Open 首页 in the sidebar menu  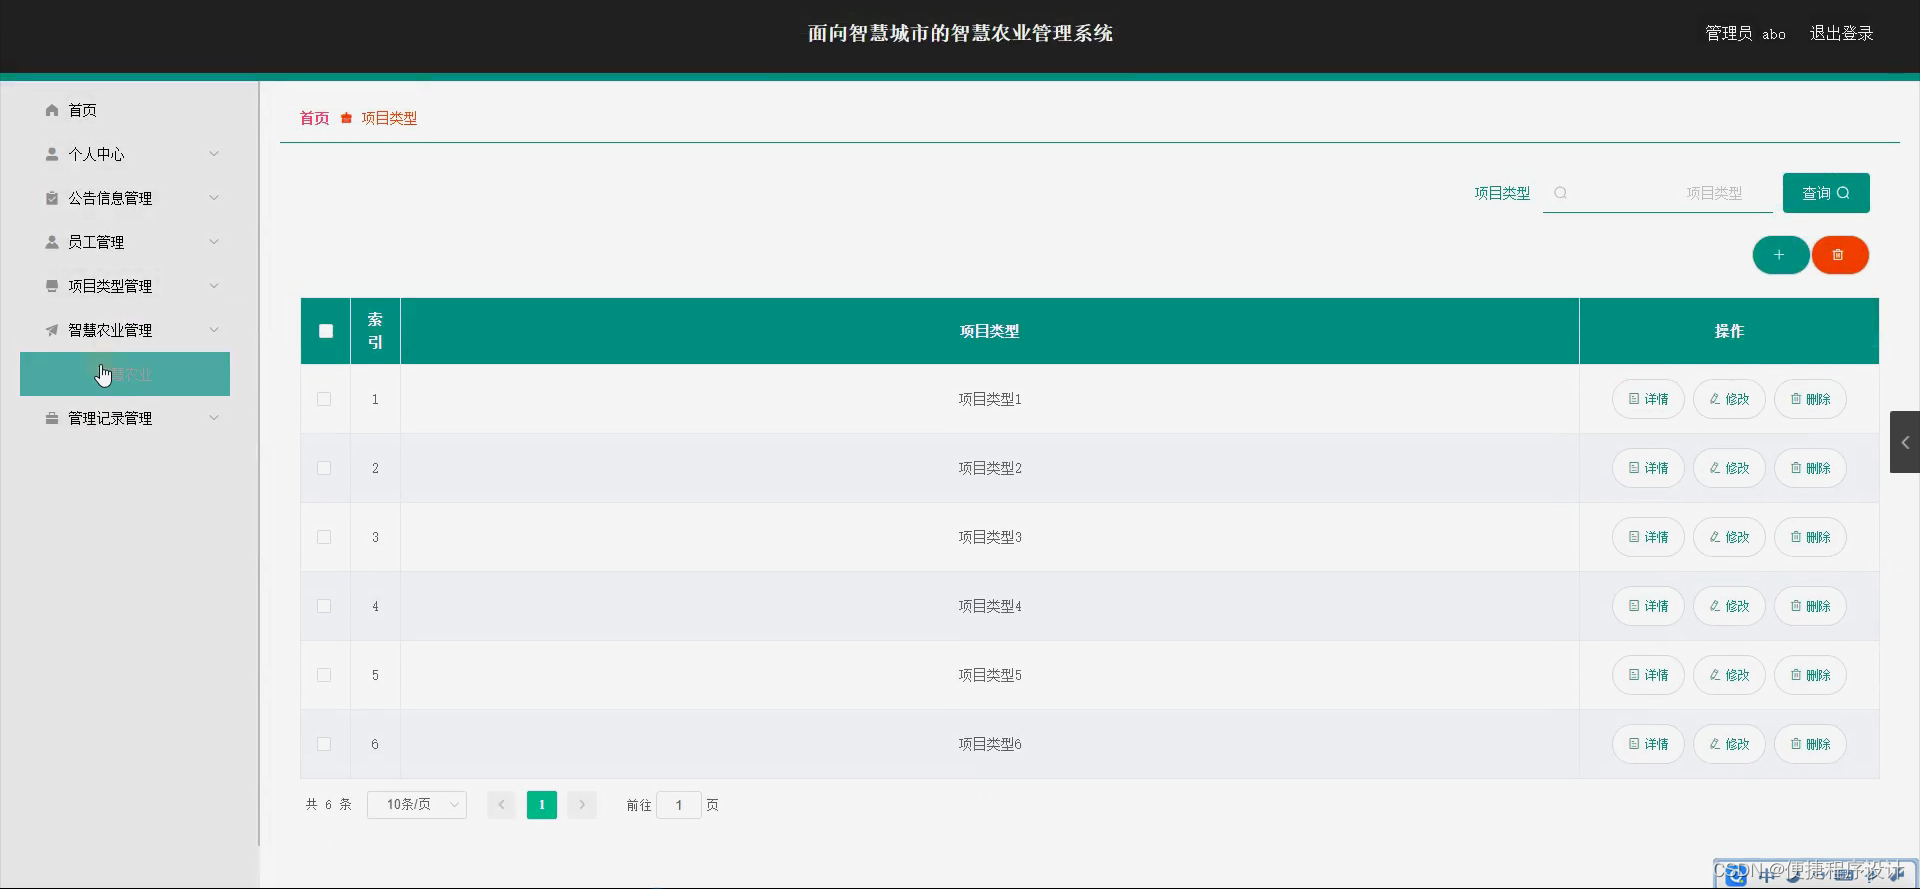[125, 110]
